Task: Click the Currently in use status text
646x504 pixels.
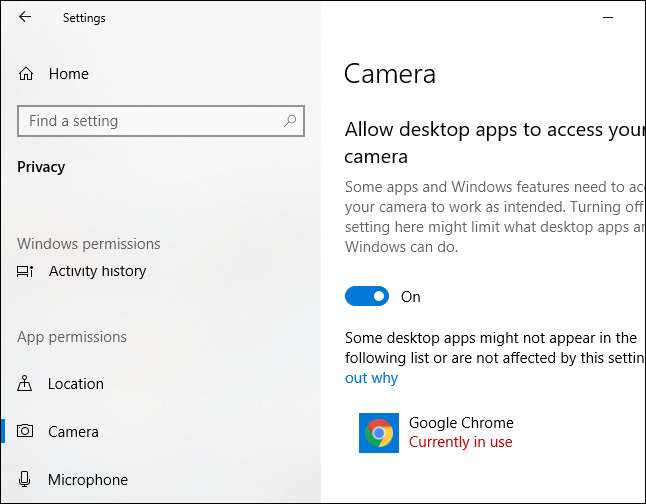Action: (x=460, y=442)
